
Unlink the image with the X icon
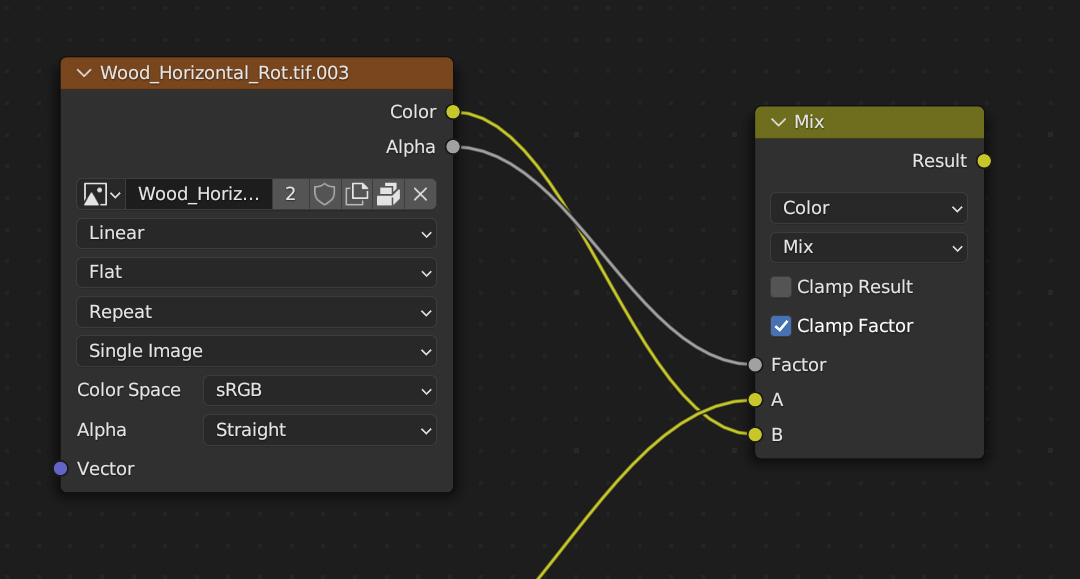pos(421,194)
